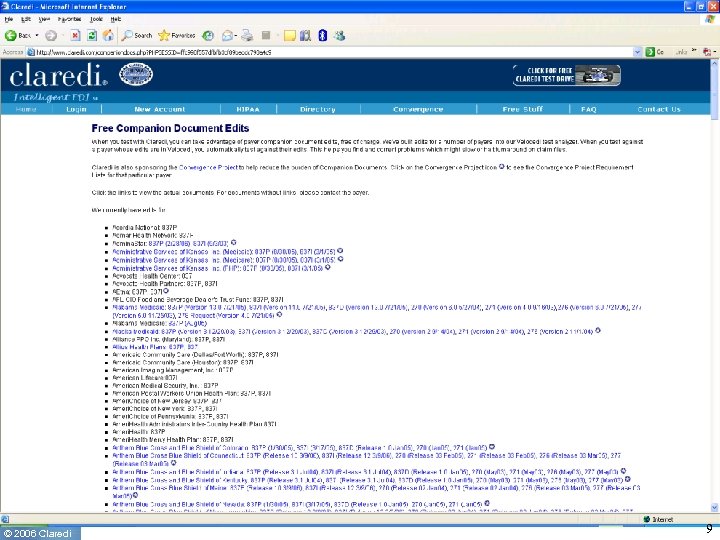Image resolution: width=720 pixels, height=540 pixels.
Task: Open the Altius Health Plans link
Action: [155, 347]
